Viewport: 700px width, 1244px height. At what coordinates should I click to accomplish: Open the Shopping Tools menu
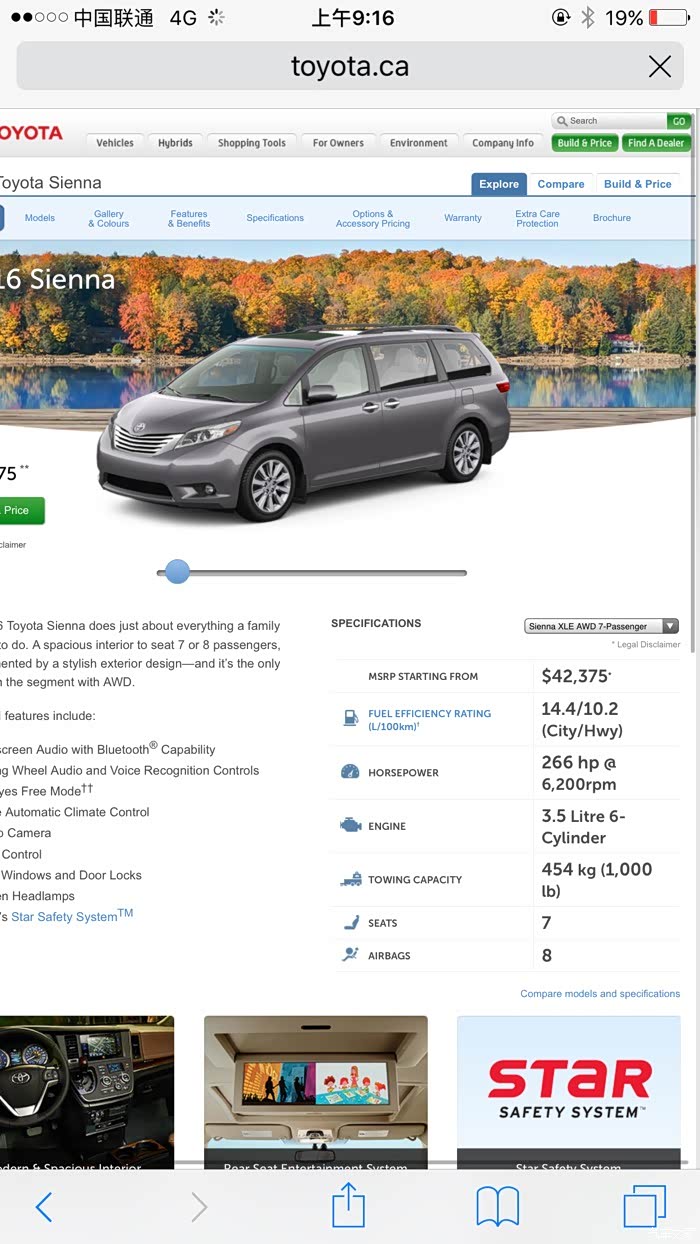coord(252,143)
